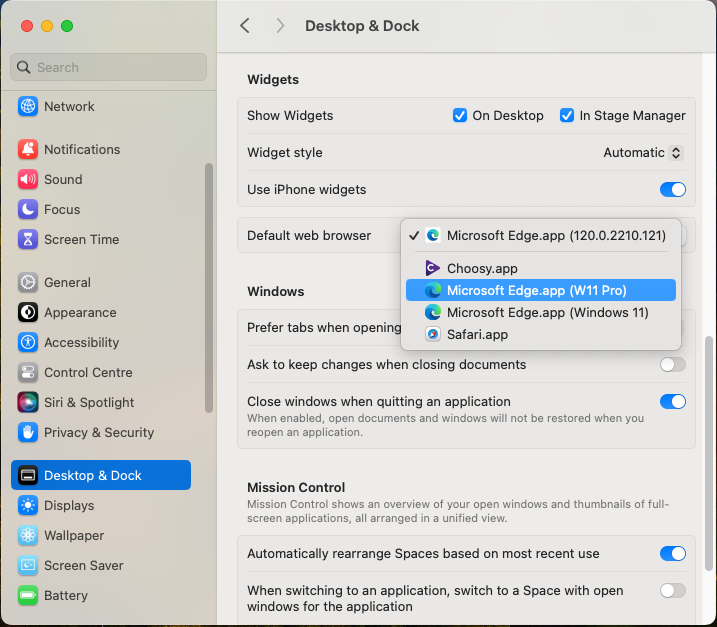Select Safari.app from browser list
Screen dimensions: 717x627
click(x=477, y=335)
